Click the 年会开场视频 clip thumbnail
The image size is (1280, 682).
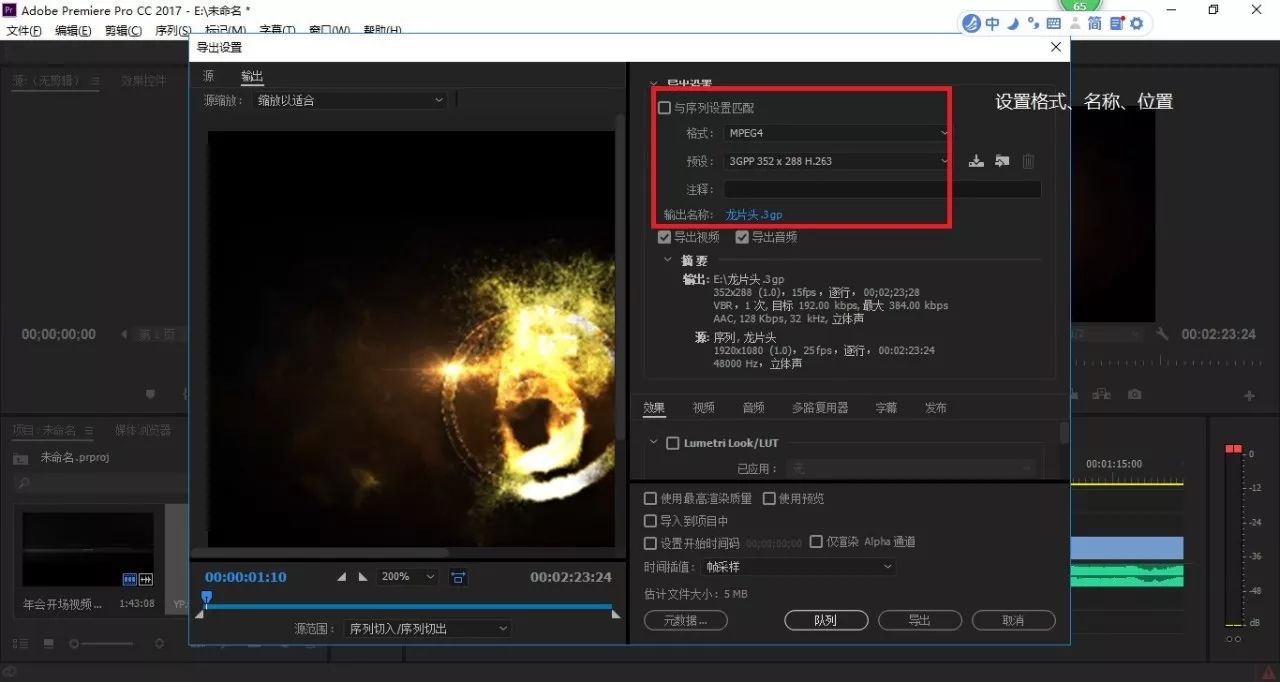point(88,550)
